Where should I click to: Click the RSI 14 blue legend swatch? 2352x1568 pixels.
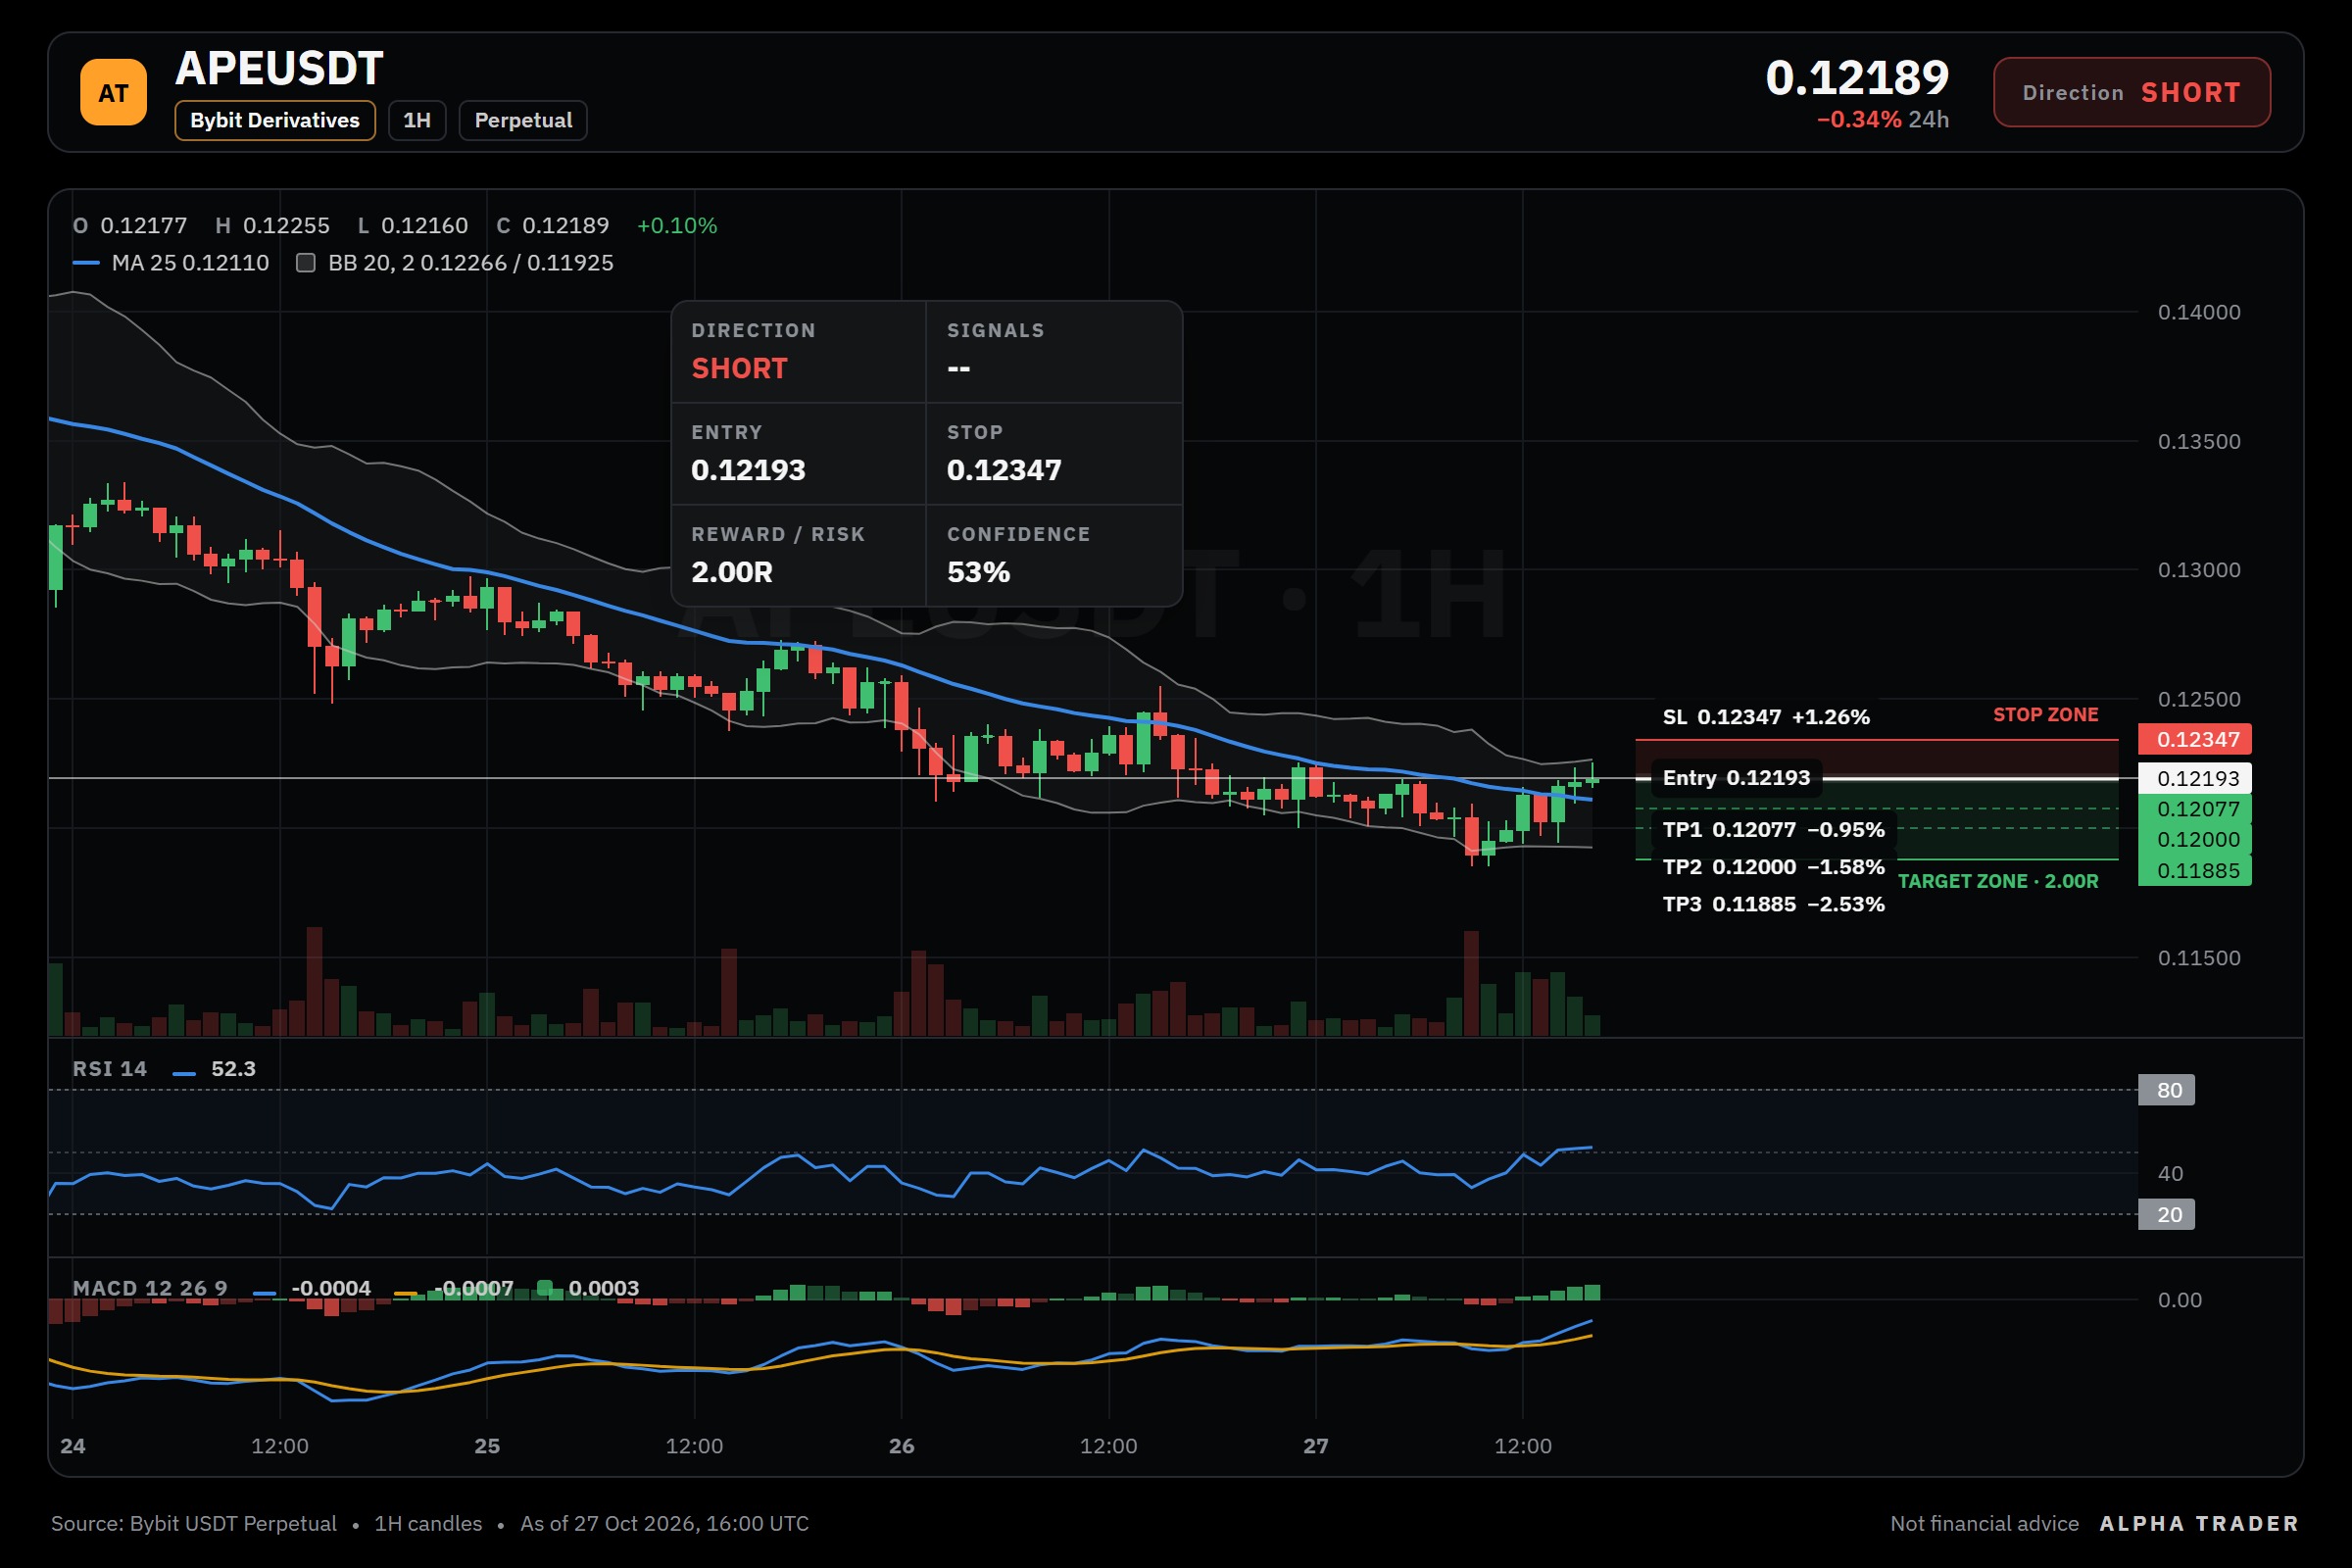(x=184, y=1073)
